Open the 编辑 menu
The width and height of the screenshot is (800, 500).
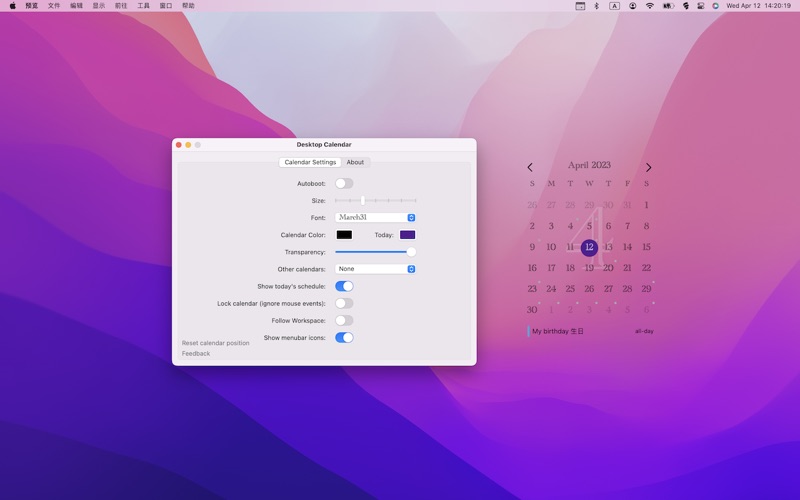pyautogui.click(x=76, y=6)
